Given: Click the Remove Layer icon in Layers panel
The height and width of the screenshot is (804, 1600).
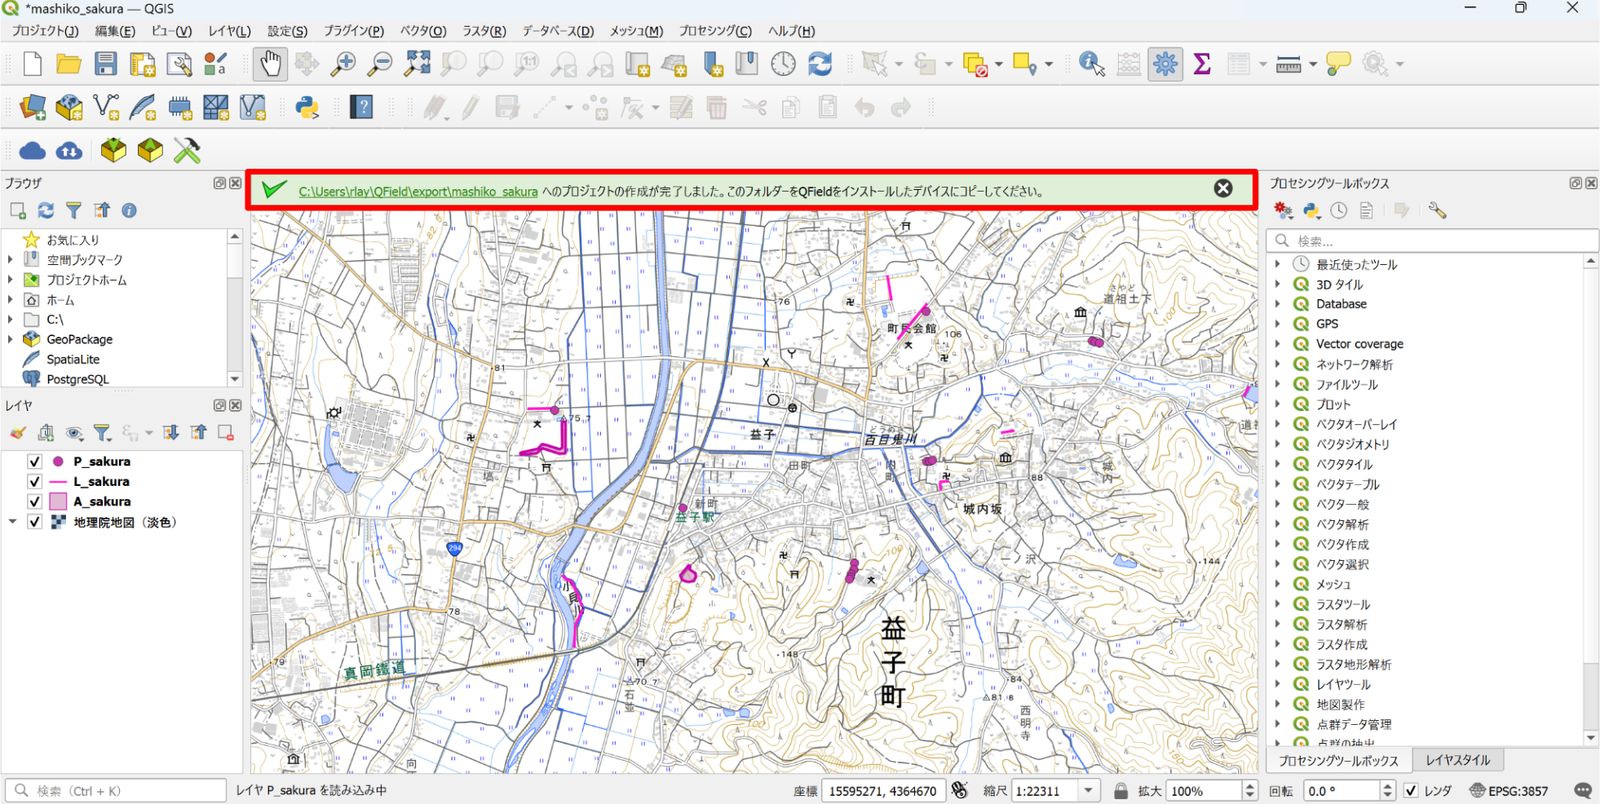Looking at the screenshot, I should click(x=226, y=432).
